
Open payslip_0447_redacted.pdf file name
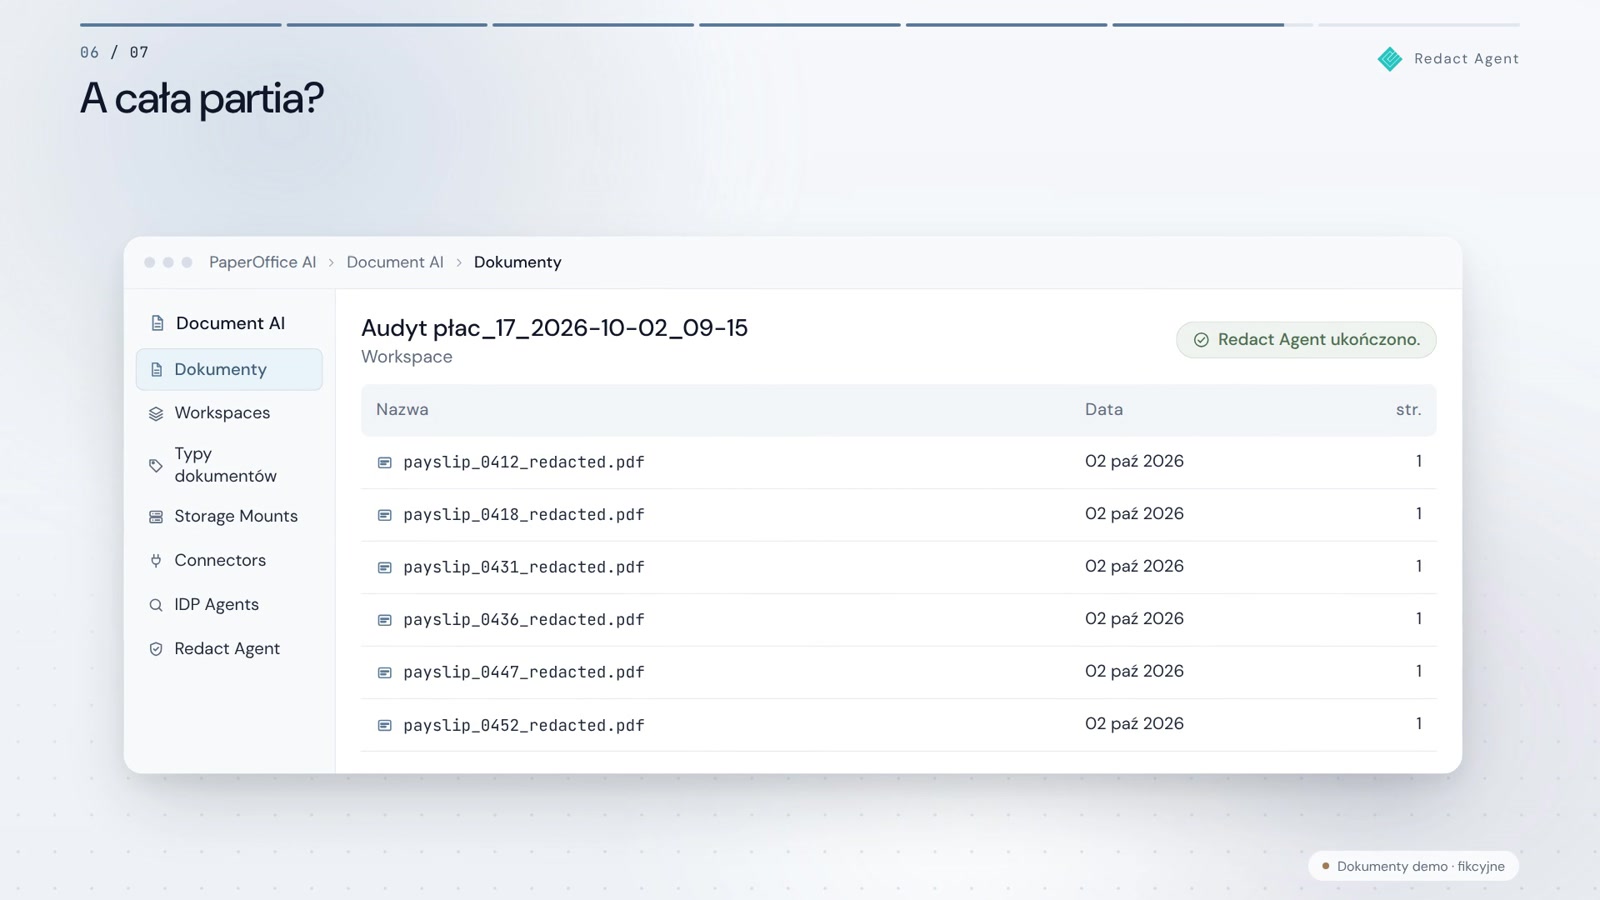click(524, 672)
